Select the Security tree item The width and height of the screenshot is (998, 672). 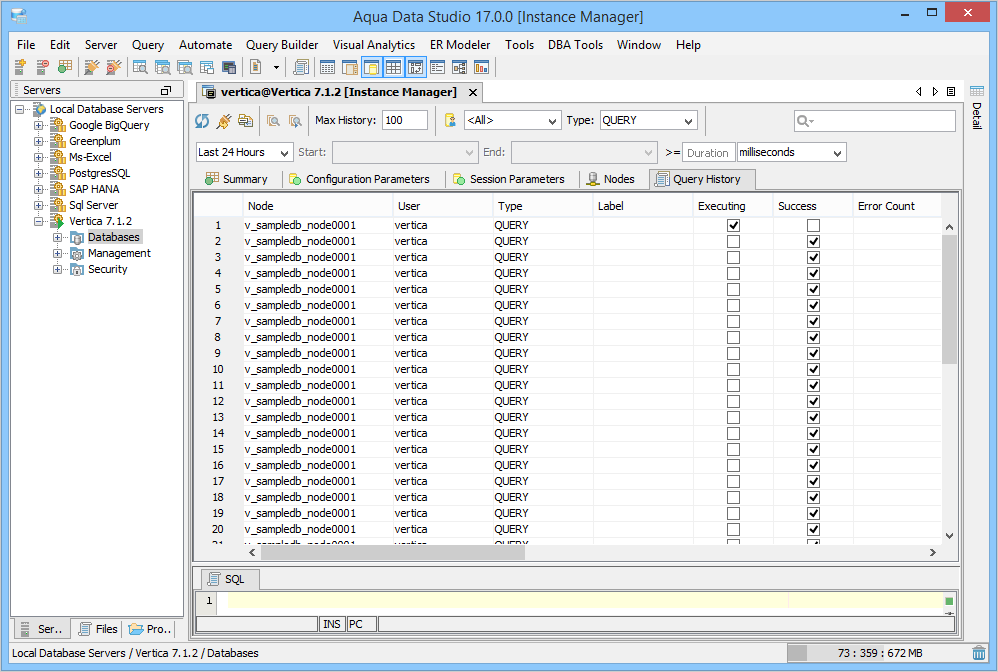(x=108, y=269)
